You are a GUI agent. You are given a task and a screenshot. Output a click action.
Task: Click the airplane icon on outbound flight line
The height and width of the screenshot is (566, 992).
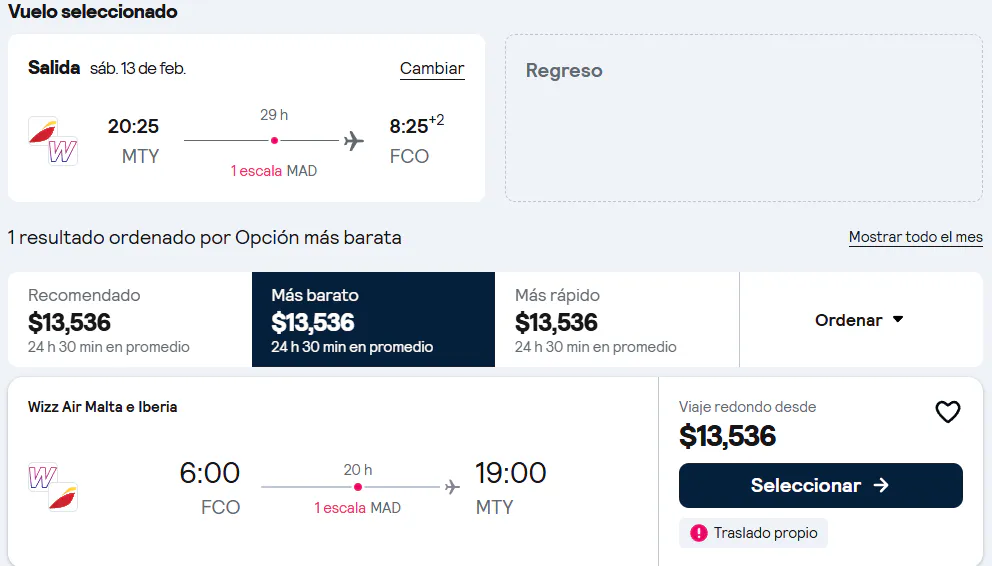[x=354, y=140]
